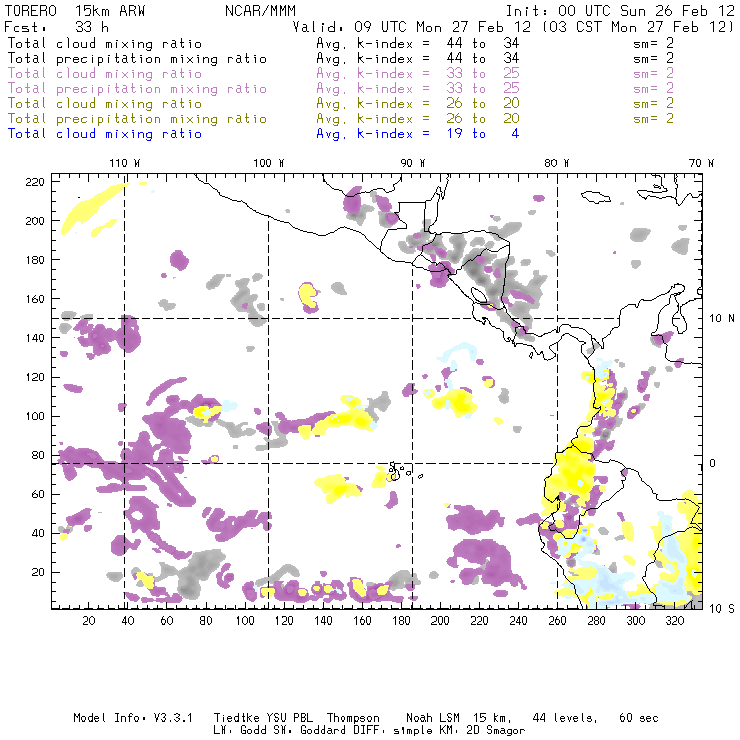This screenshot has width=740, height=740.
Task: Click the blue 'Avg. k-index = 19 to 4' text
Action: (x=418, y=134)
